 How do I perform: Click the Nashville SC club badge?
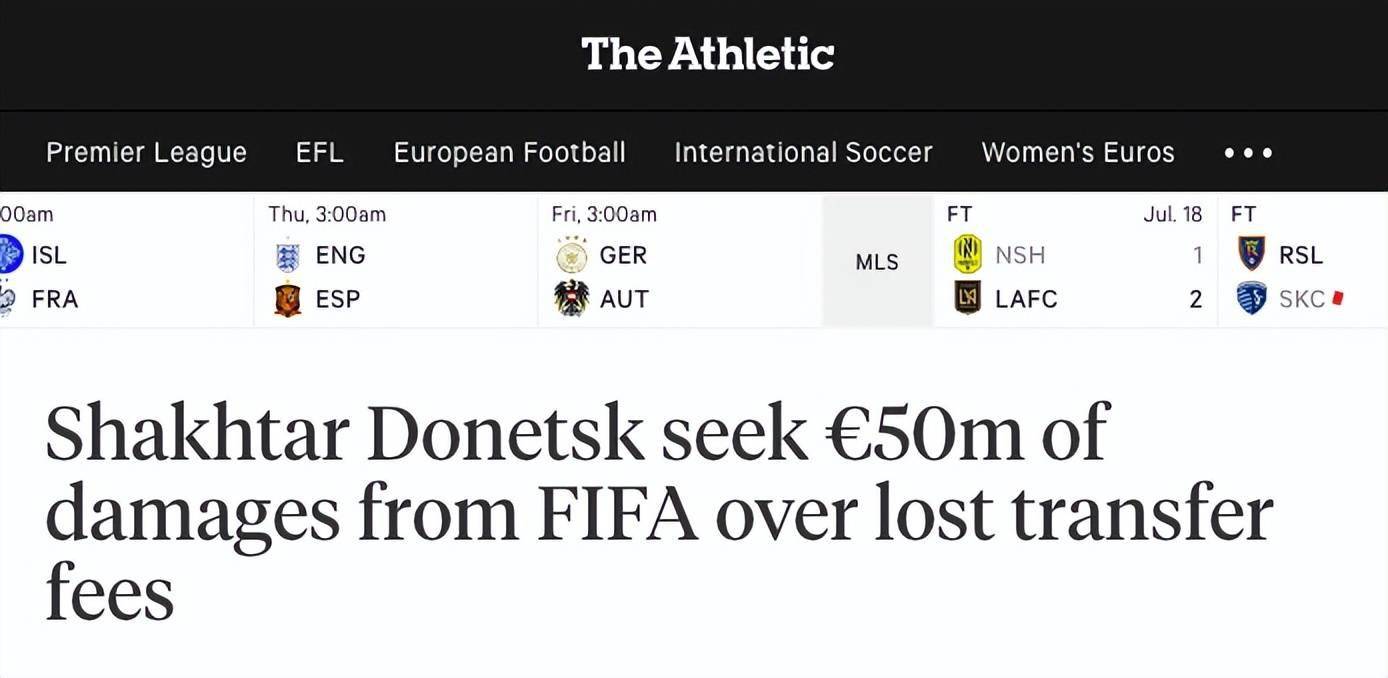click(x=967, y=255)
